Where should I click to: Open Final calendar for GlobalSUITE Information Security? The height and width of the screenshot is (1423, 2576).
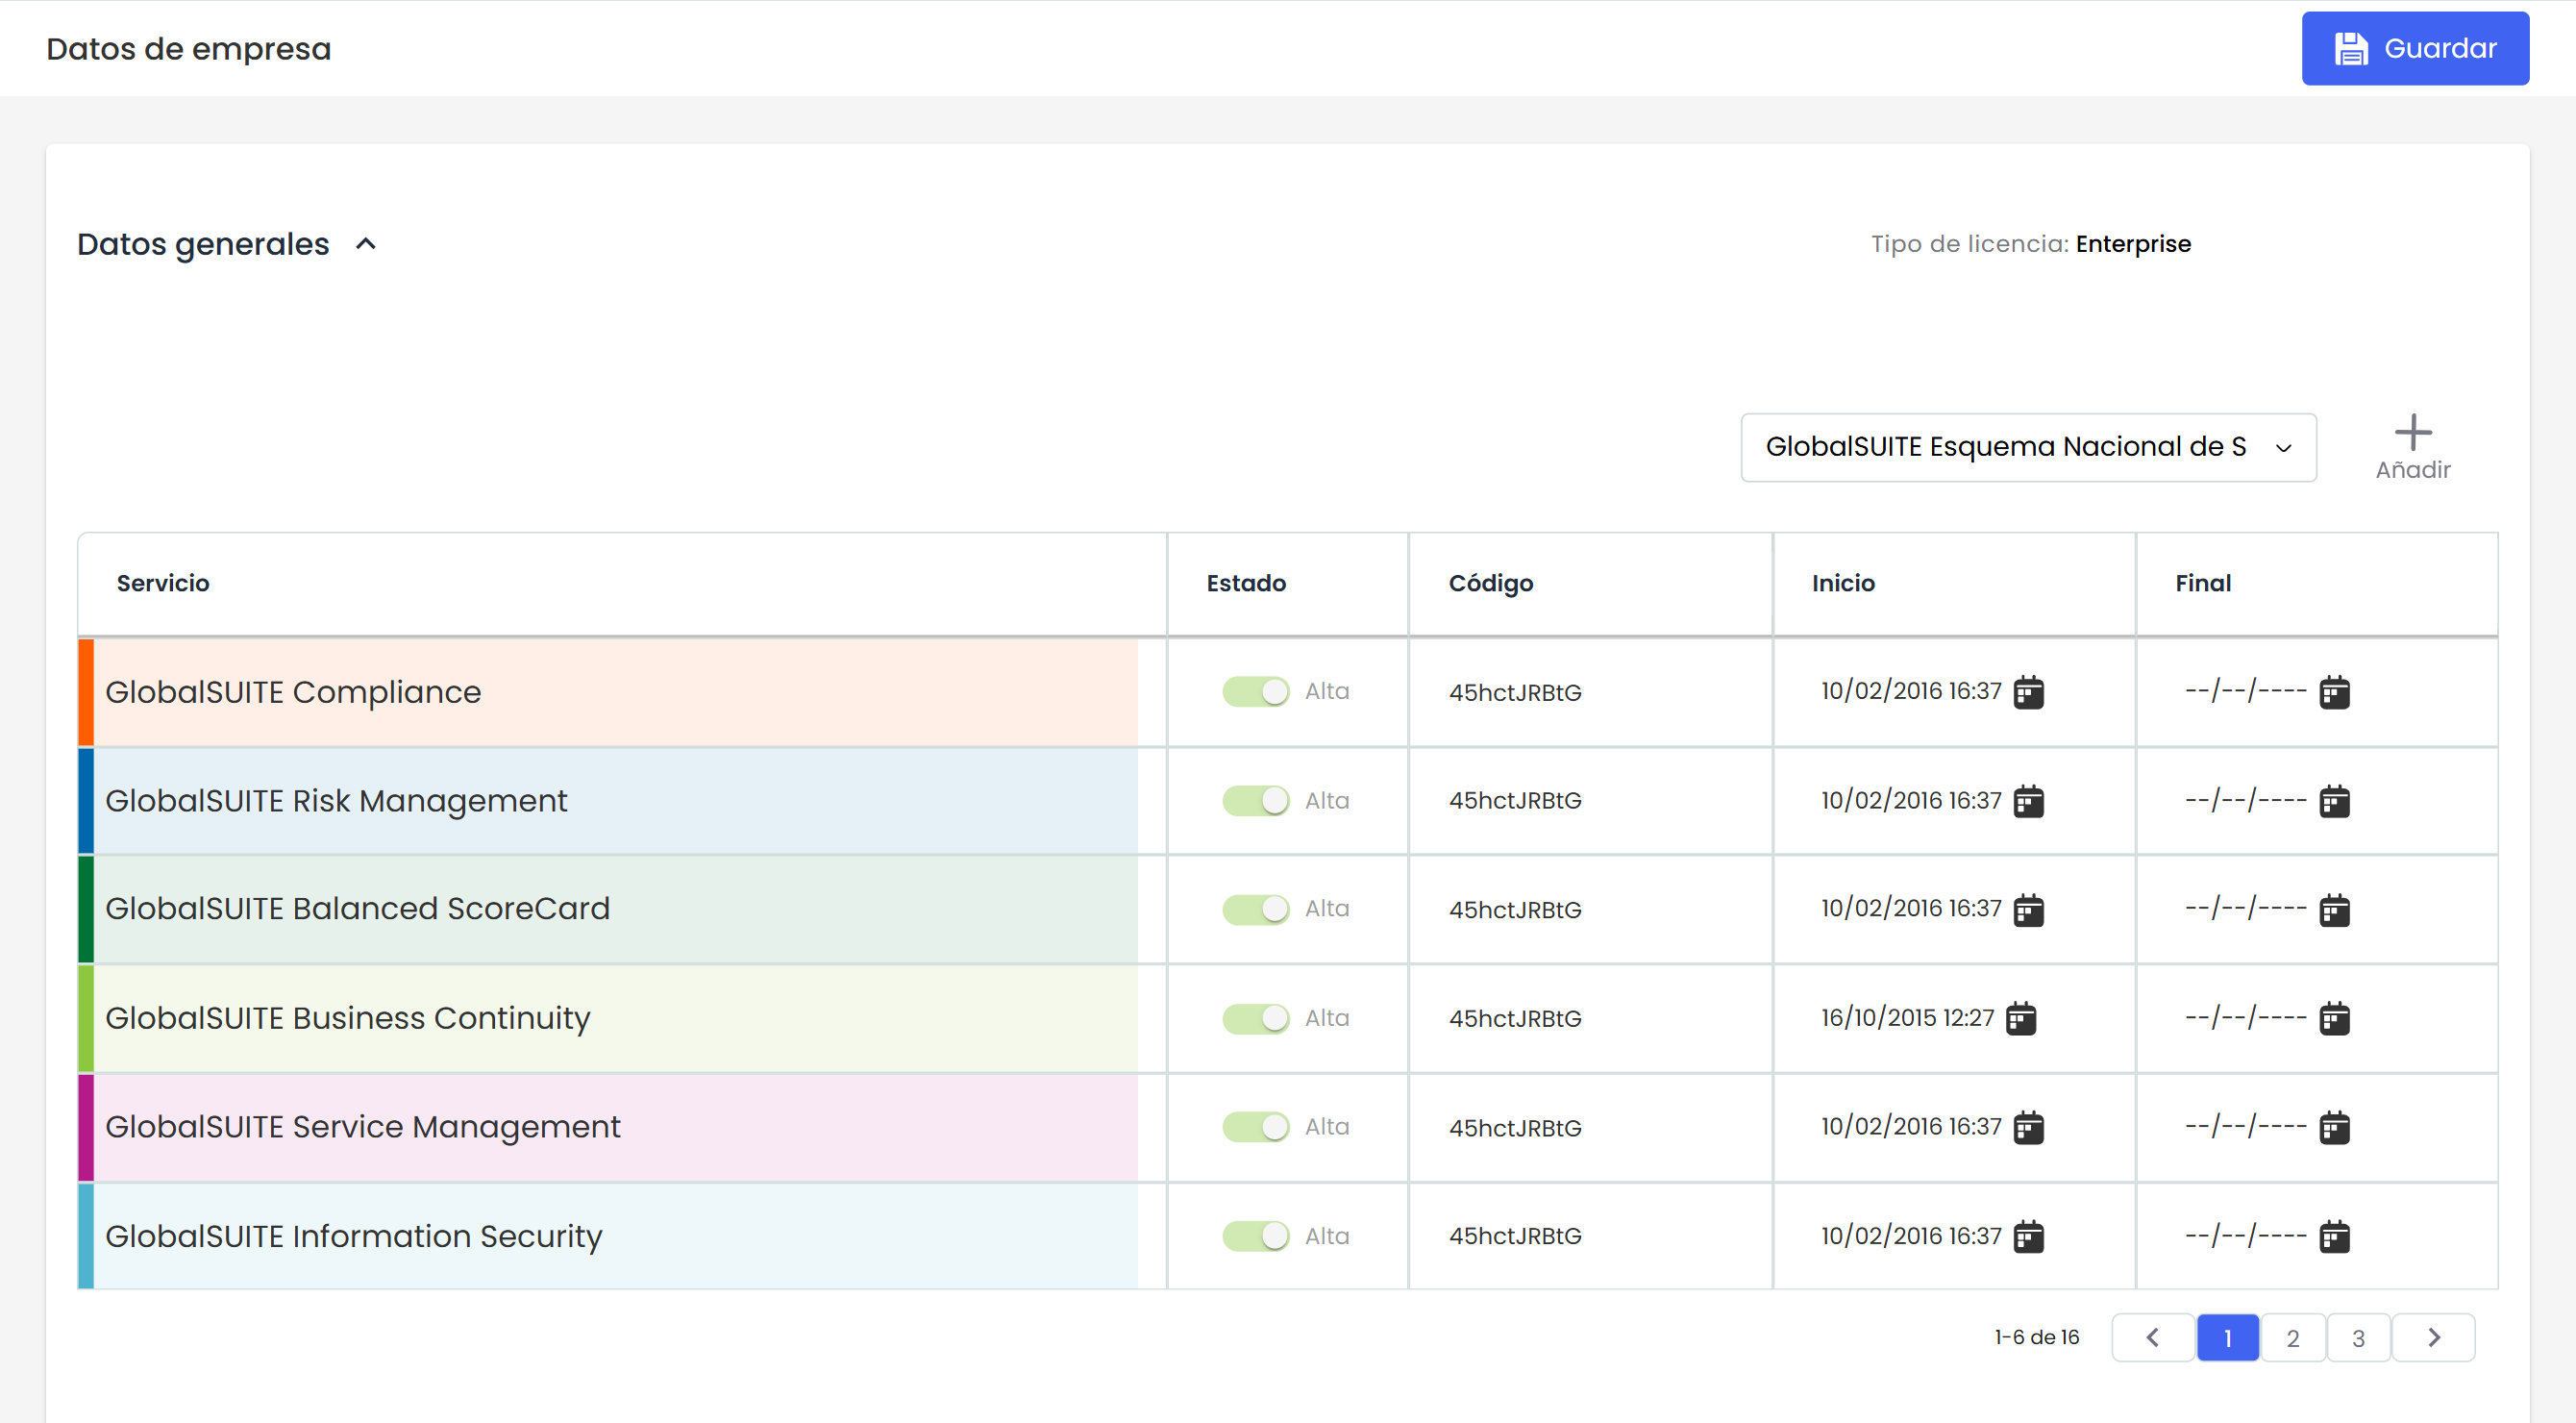pyautogui.click(x=2334, y=1237)
